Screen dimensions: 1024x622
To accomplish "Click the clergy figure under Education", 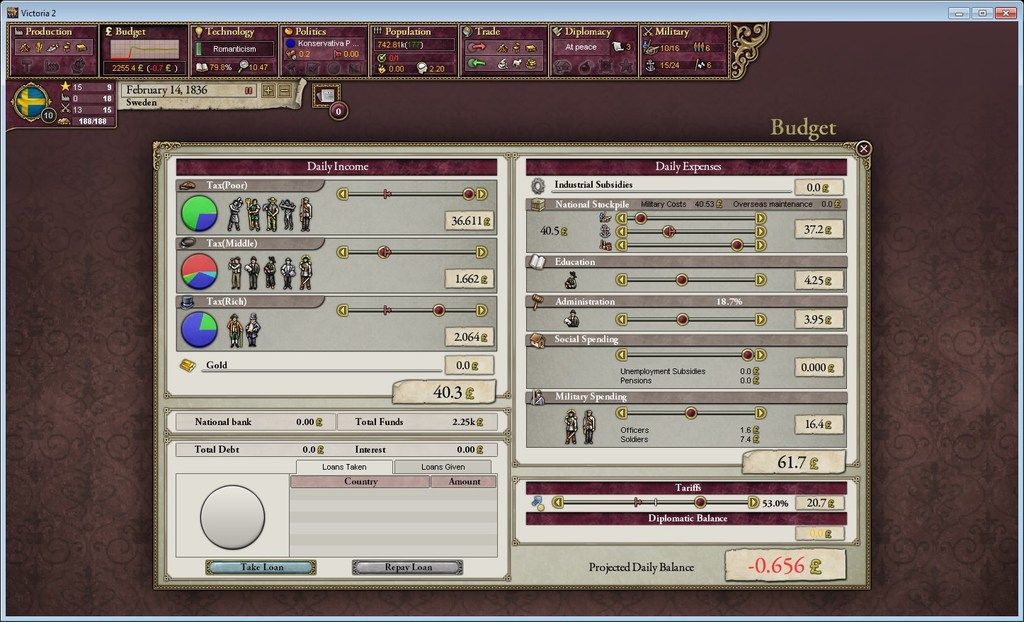I will pyautogui.click(x=571, y=280).
